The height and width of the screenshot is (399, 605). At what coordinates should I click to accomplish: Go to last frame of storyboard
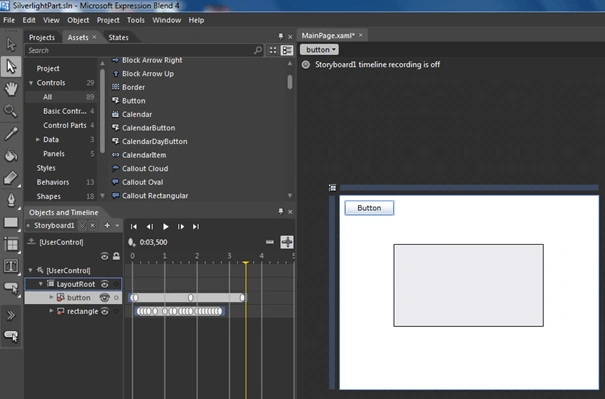click(x=196, y=227)
